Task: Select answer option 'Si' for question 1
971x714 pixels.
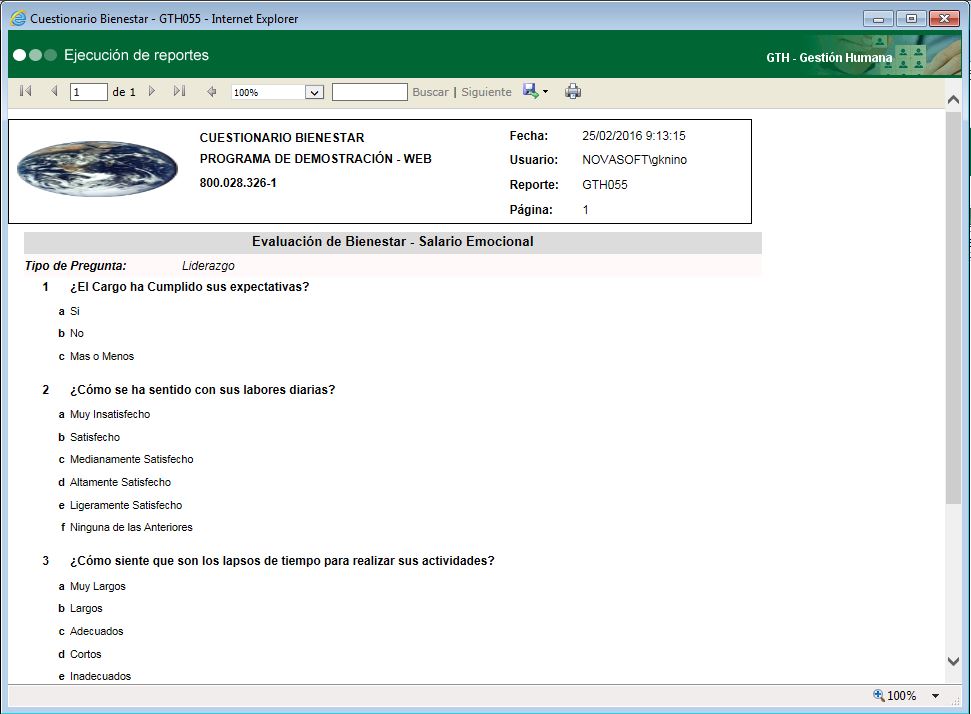Action: pyautogui.click(x=74, y=310)
